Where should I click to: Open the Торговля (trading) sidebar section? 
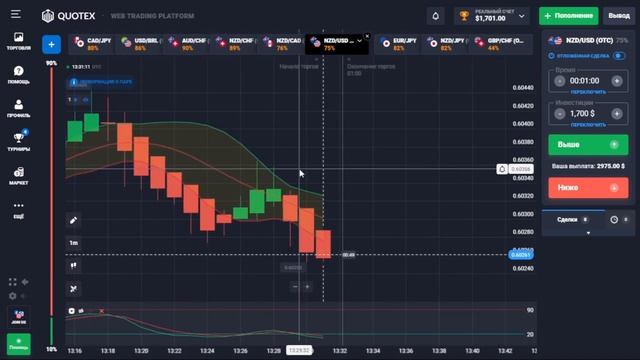tap(18, 41)
